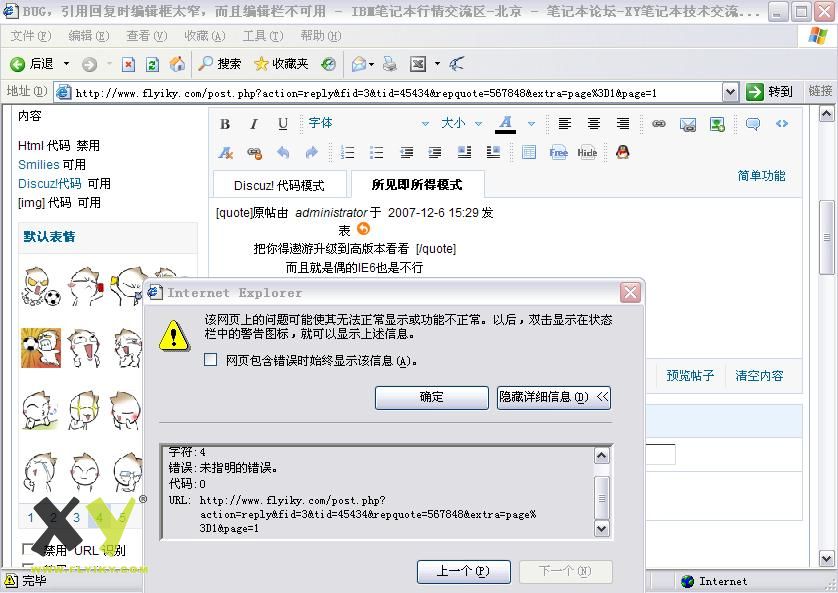
Task: Undo the last edit in the editor
Action: [283, 153]
